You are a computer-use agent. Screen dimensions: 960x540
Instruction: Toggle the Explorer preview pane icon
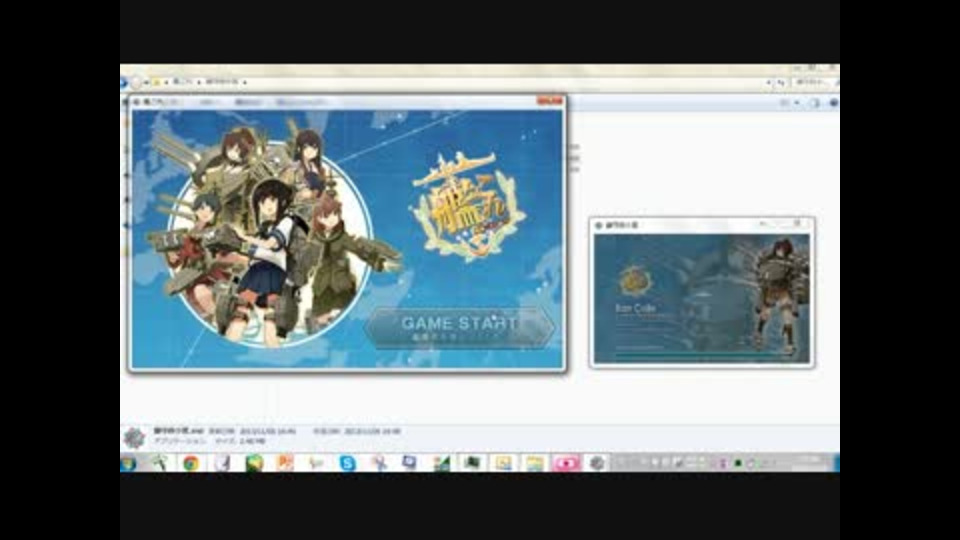click(x=814, y=103)
